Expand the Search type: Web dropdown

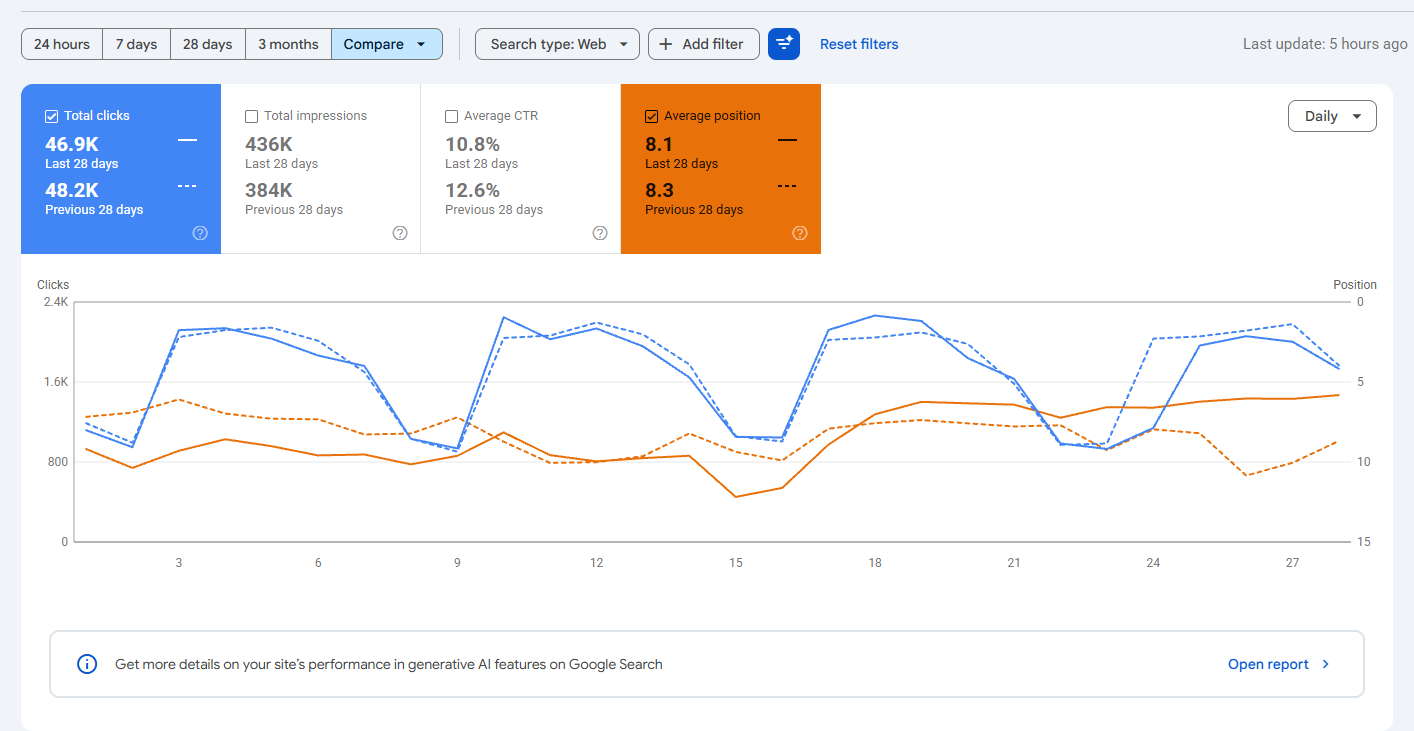click(557, 44)
